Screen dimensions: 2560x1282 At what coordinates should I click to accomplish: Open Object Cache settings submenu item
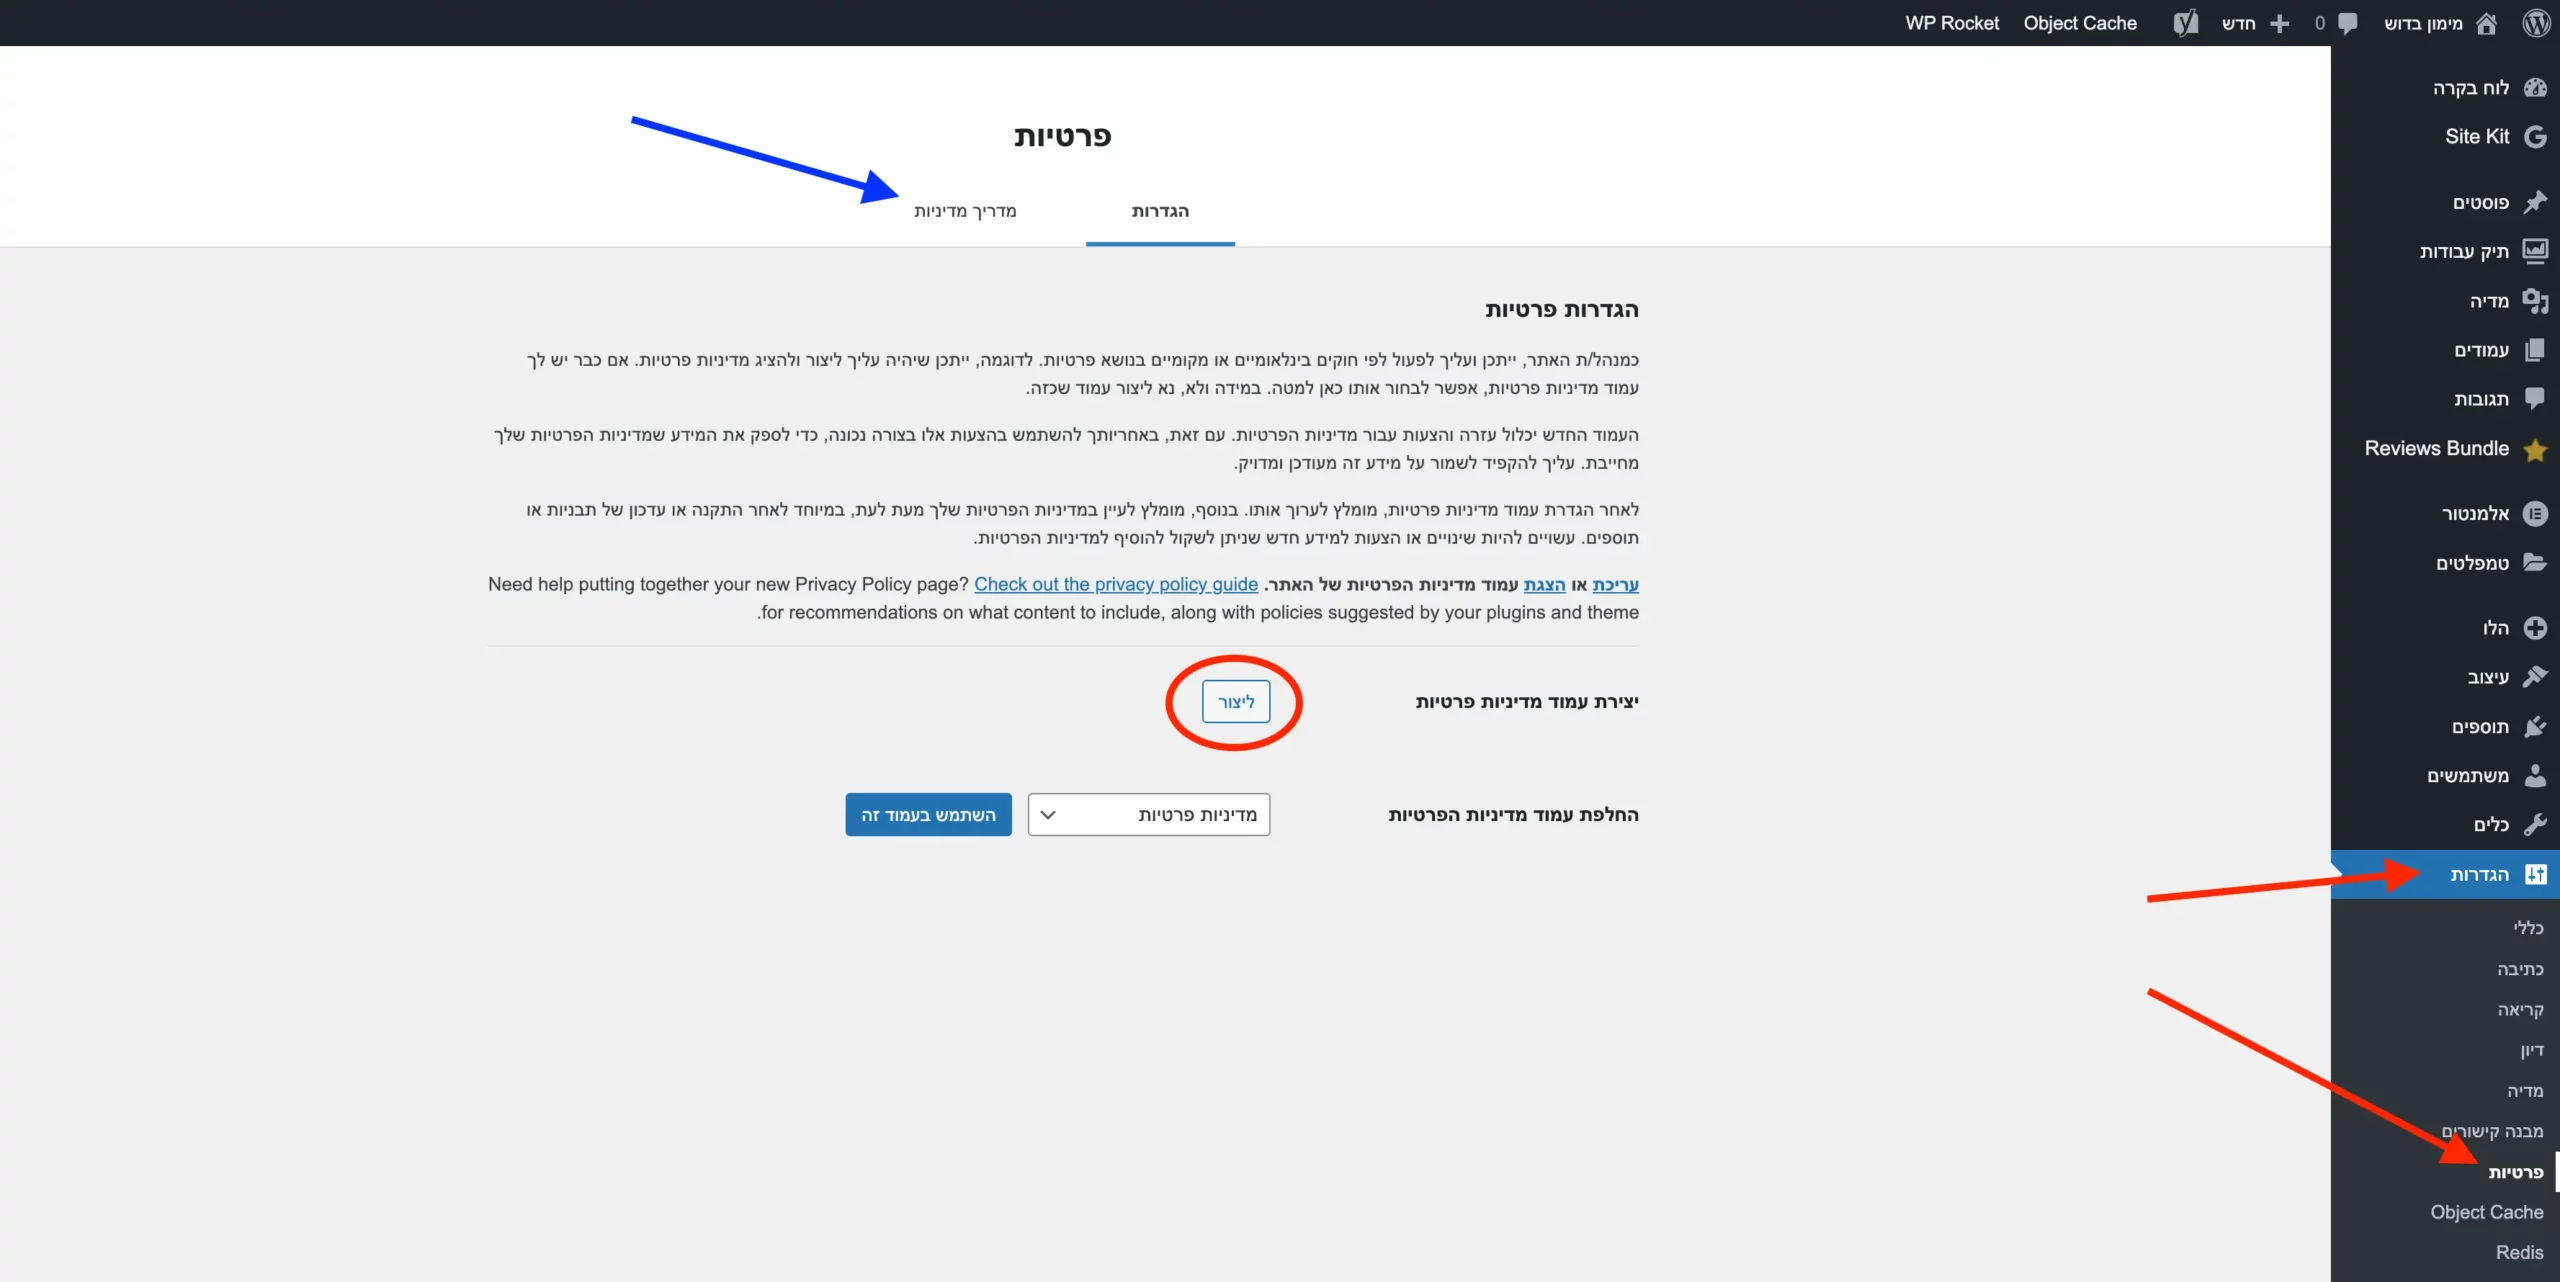[2487, 1212]
